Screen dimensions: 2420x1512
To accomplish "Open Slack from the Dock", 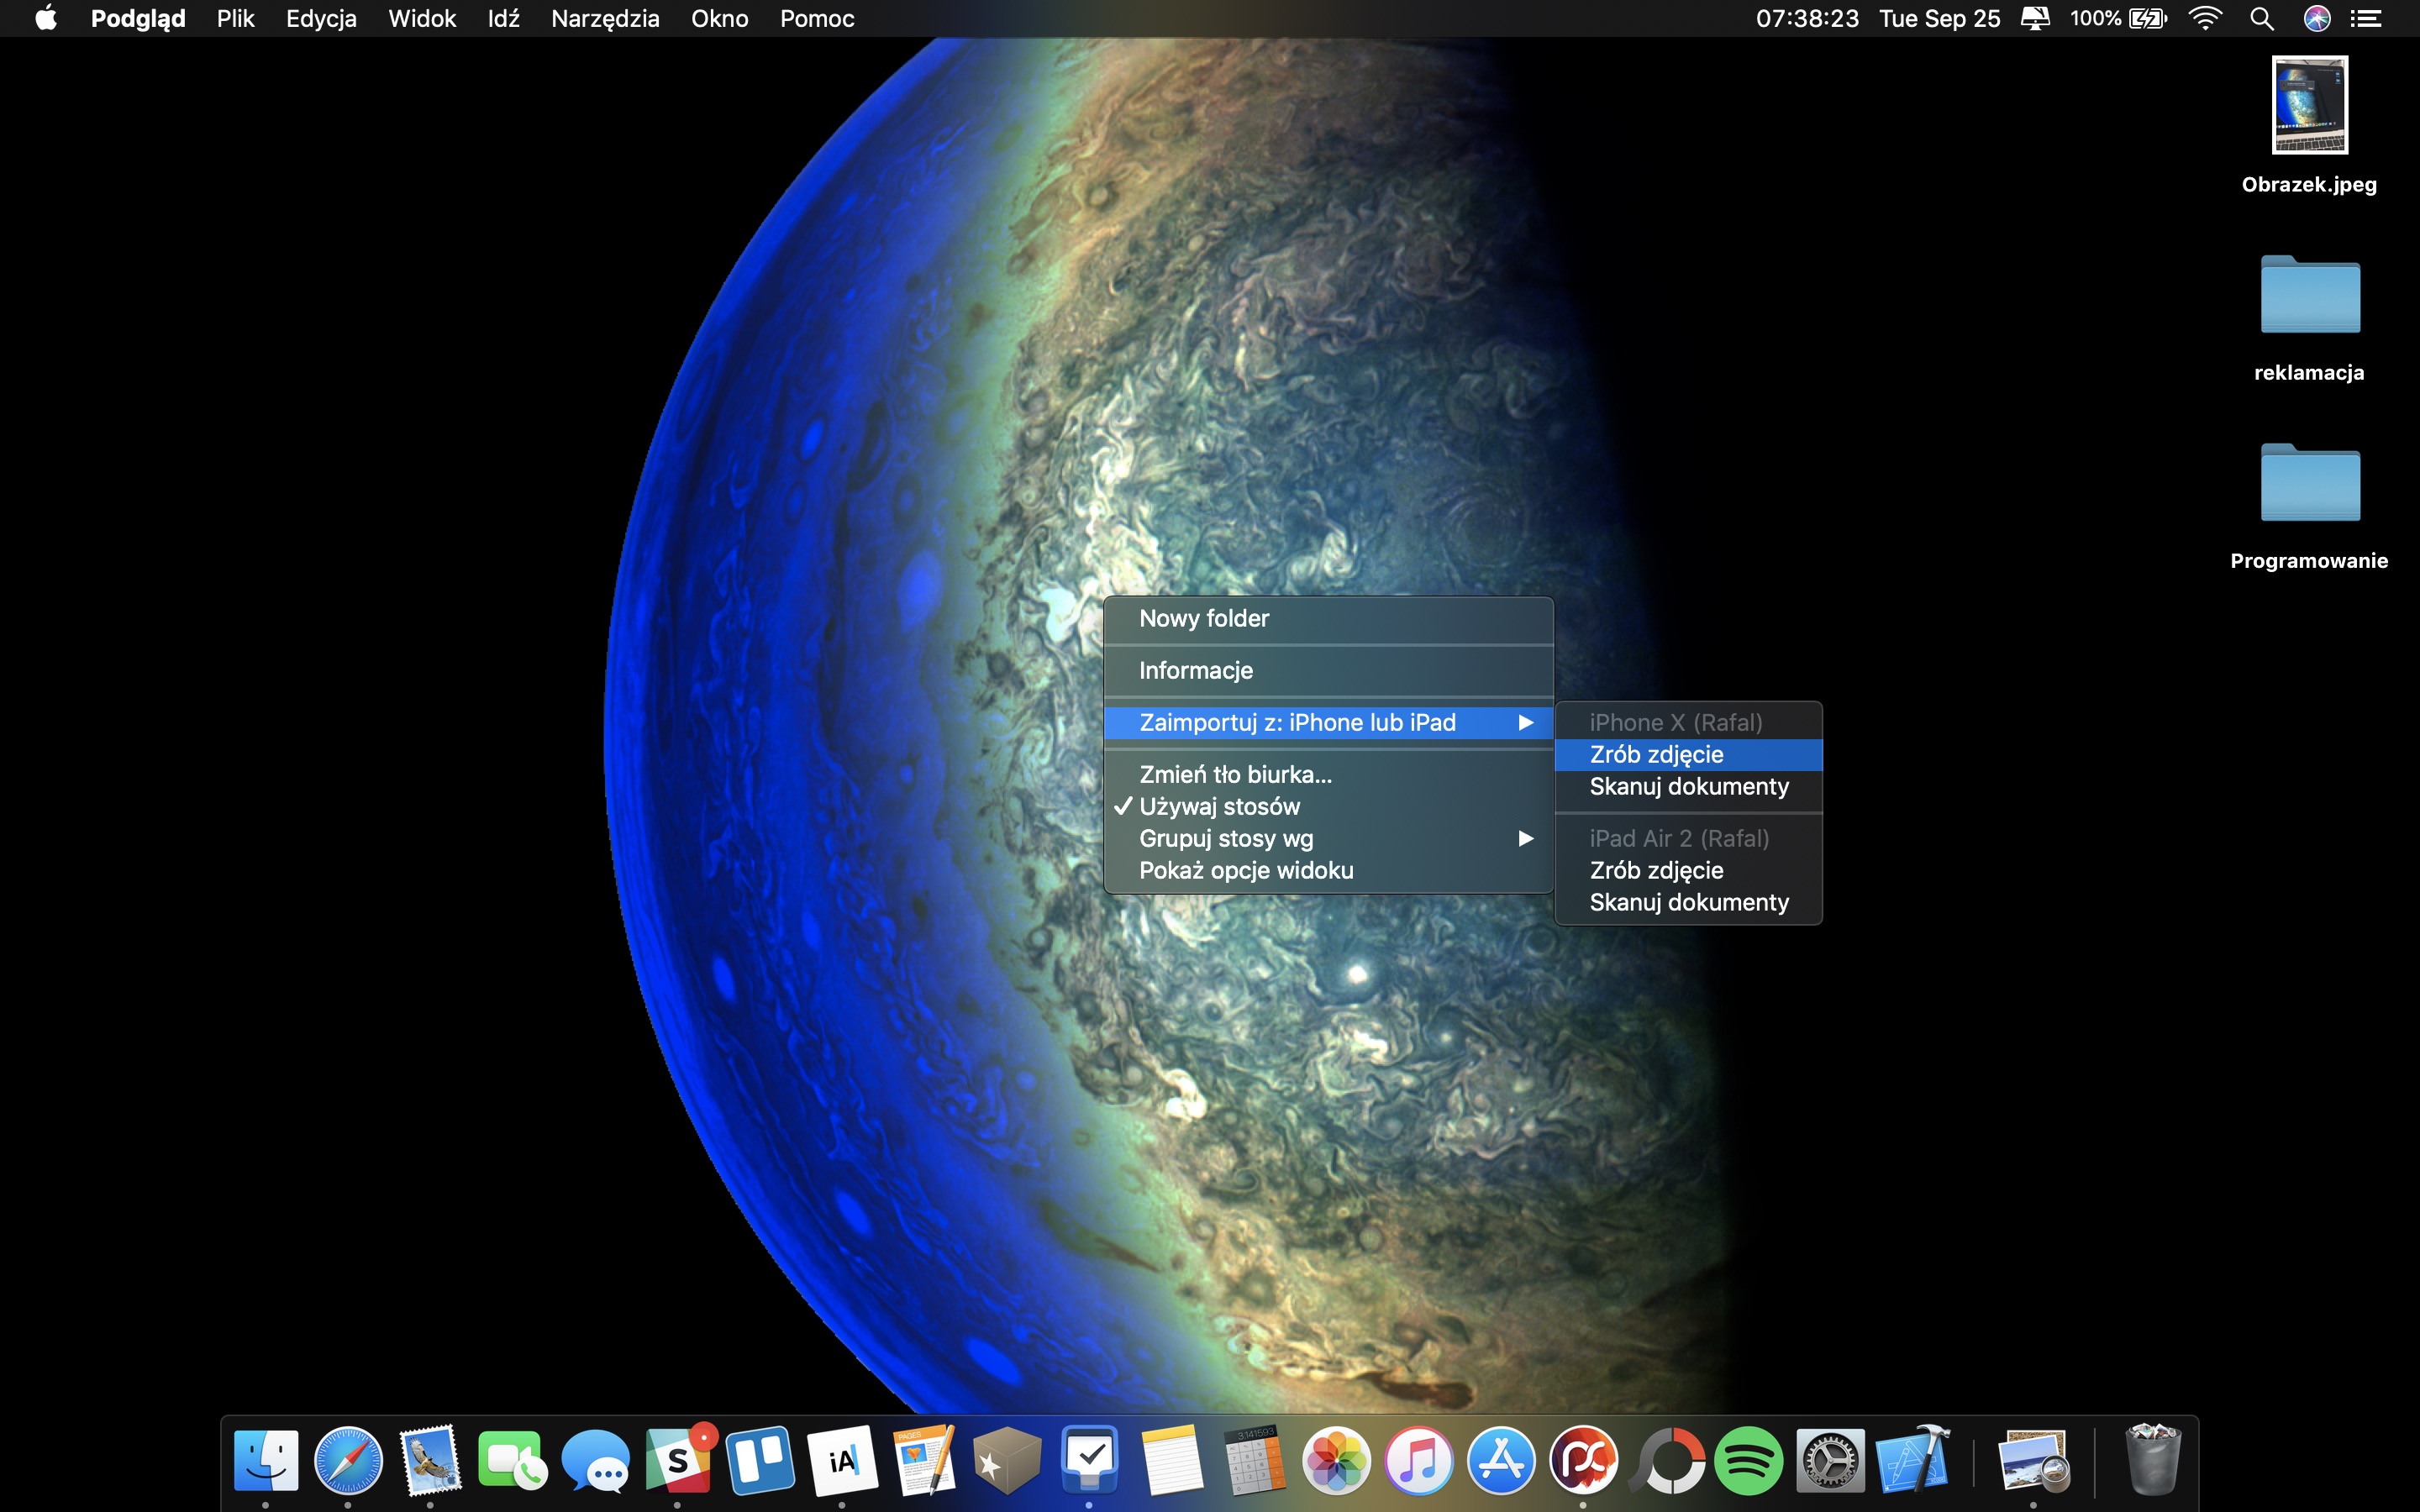I will (x=679, y=1461).
